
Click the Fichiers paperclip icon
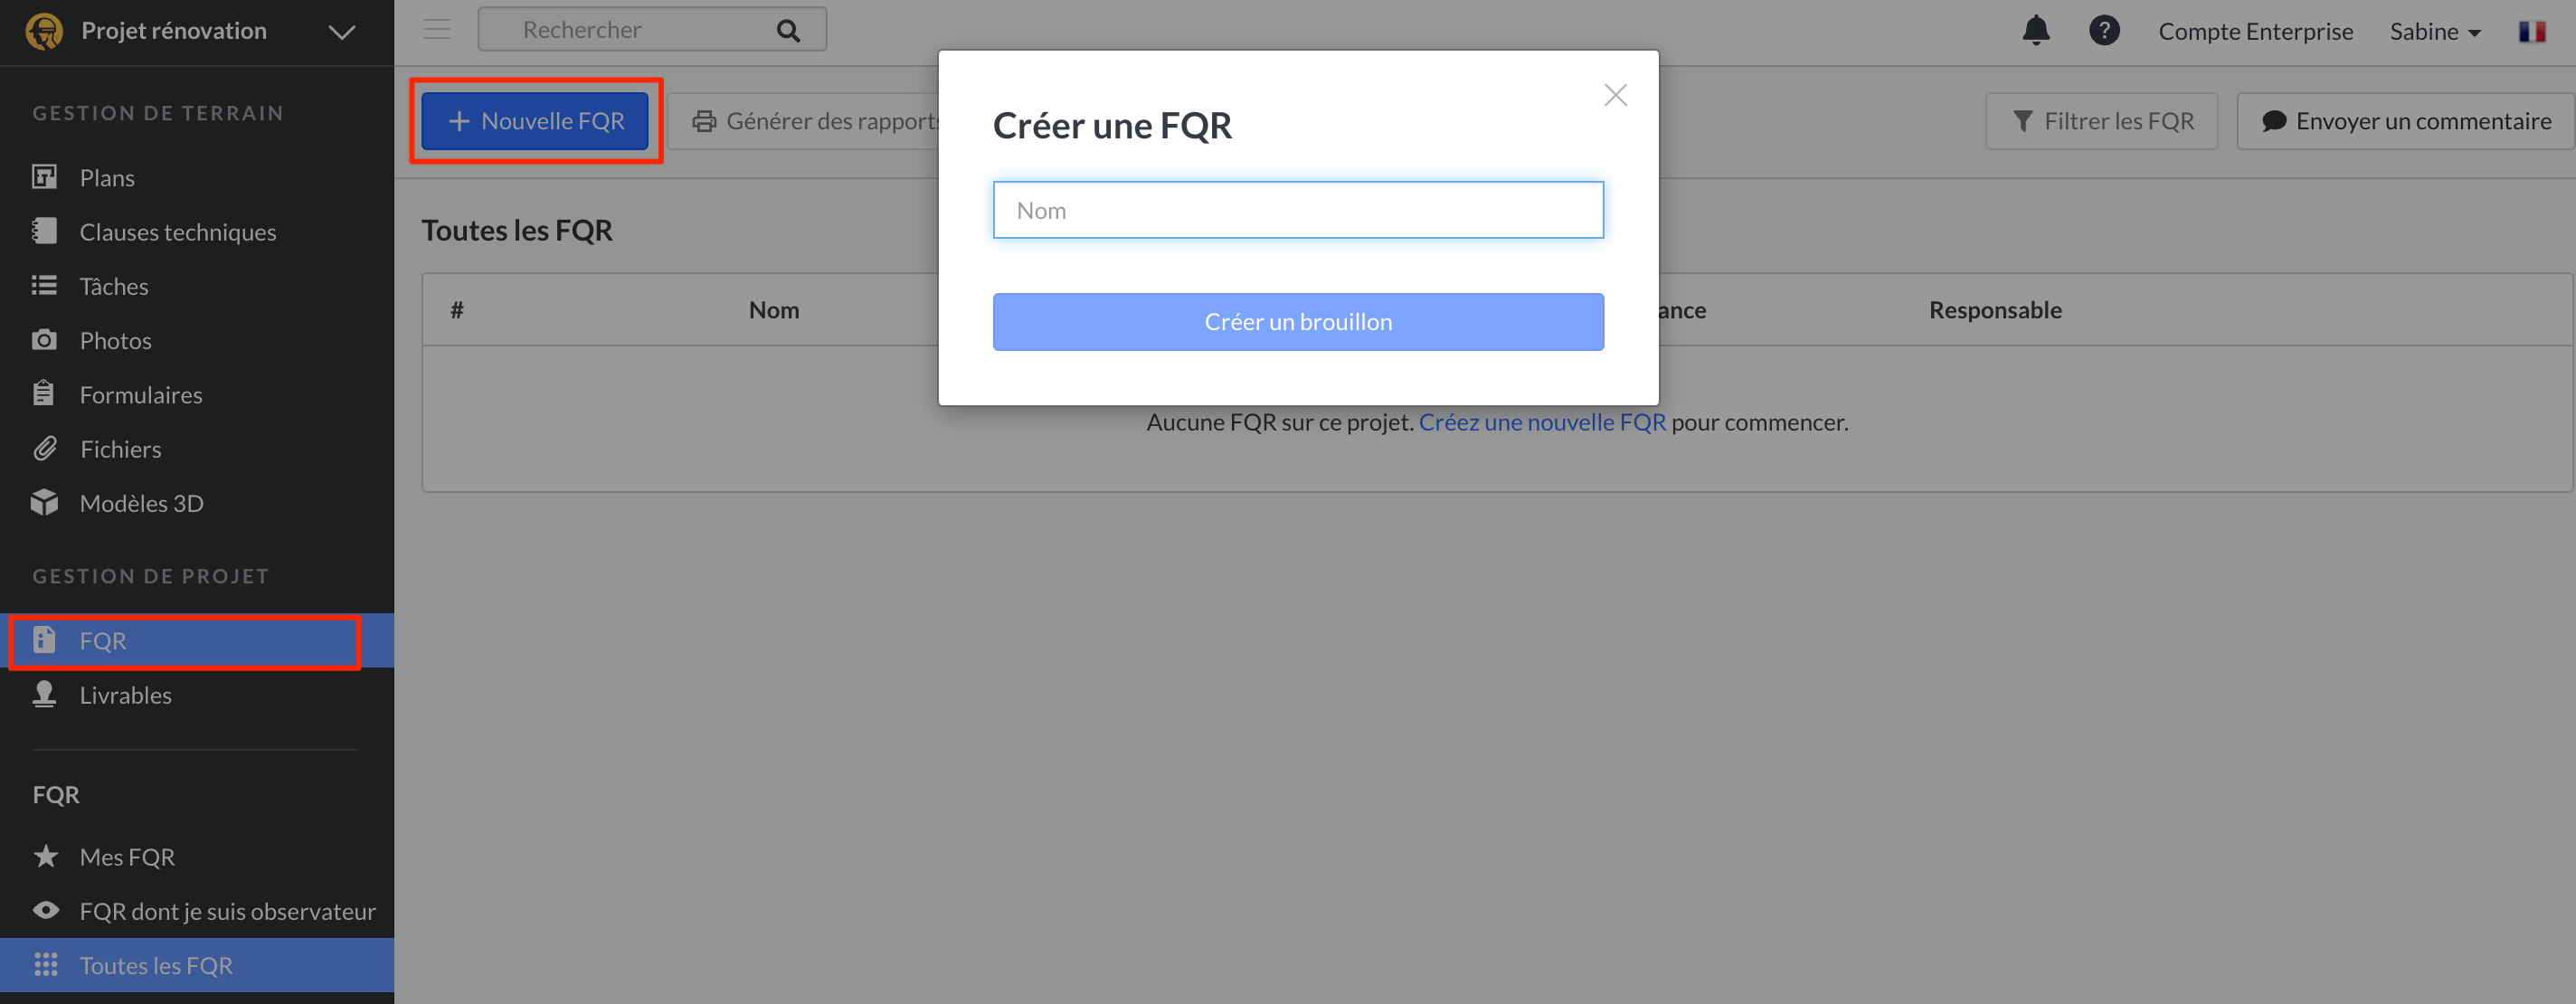pyautogui.click(x=44, y=448)
